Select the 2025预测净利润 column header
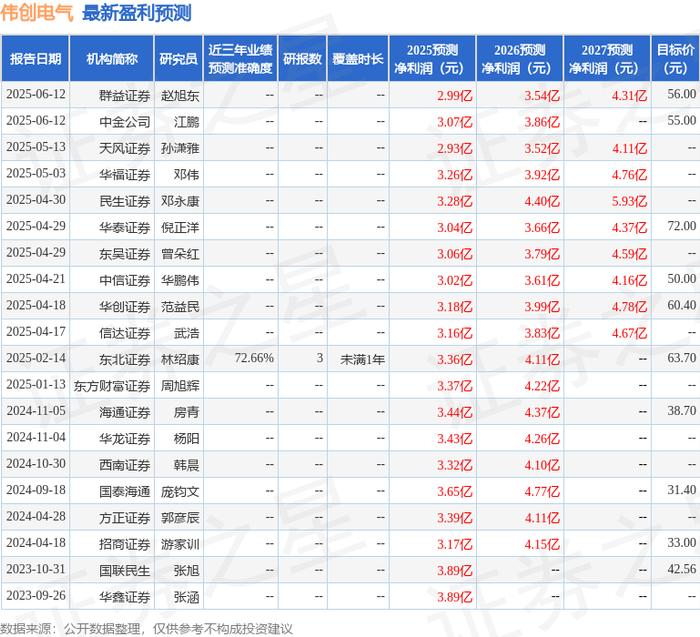Viewport: 700px width, 637px height. pyautogui.click(x=432, y=58)
